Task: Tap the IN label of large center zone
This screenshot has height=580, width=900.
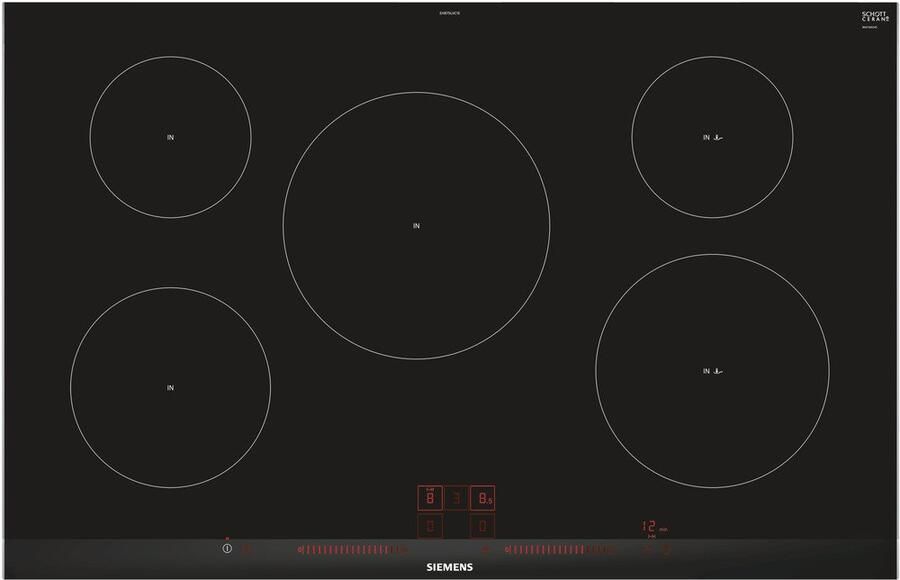Action: click(416, 226)
